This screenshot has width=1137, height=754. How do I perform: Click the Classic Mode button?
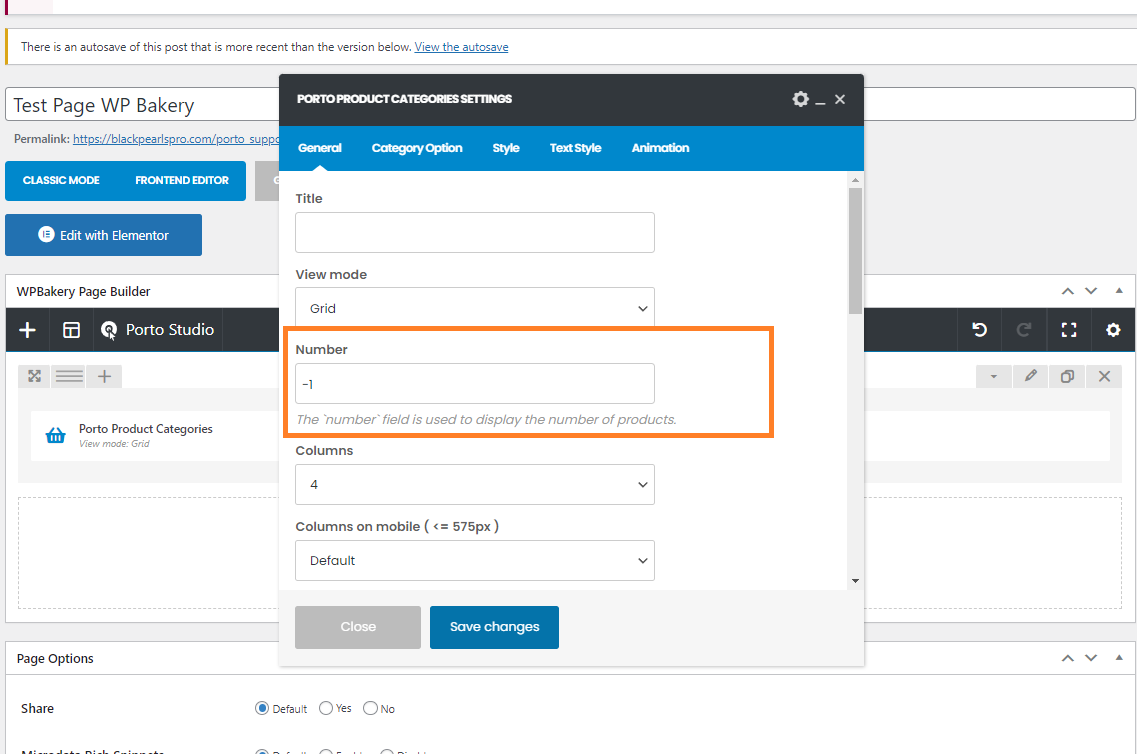pyautogui.click(x=61, y=181)
